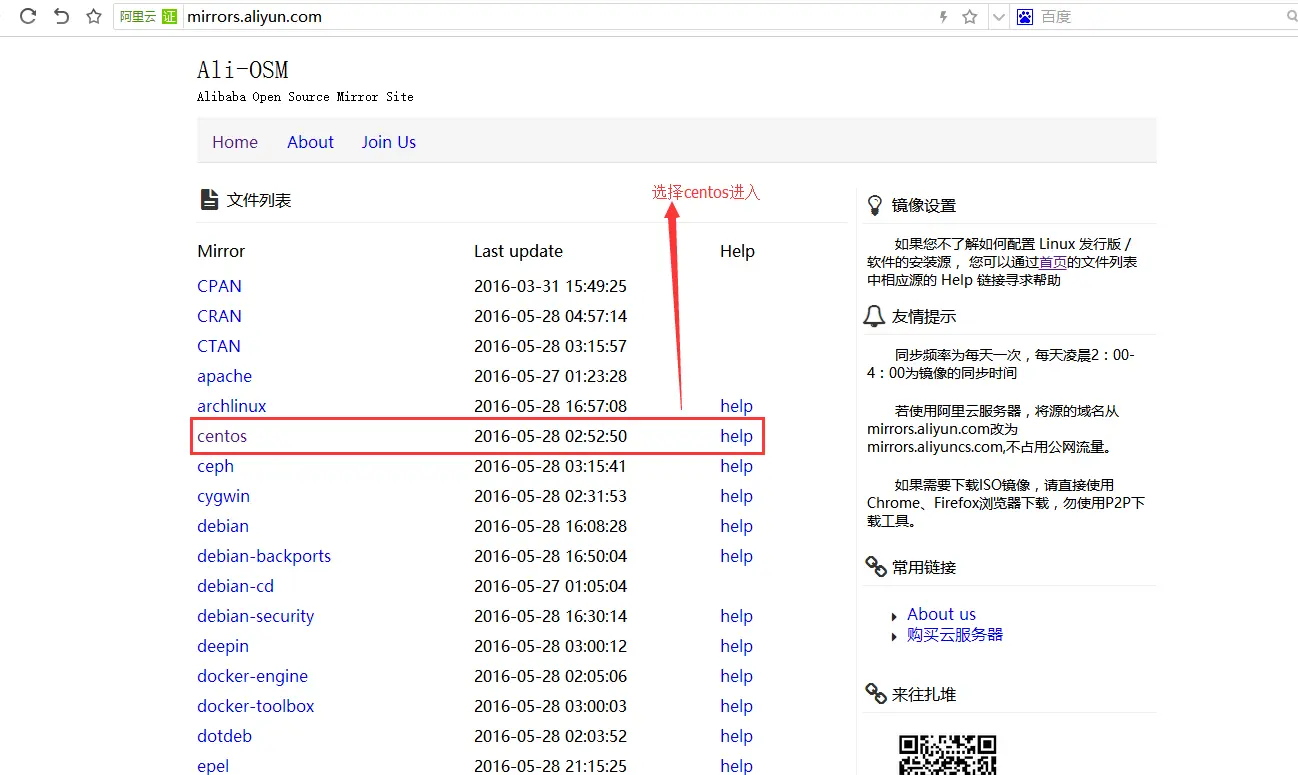This screenshot has height=775, width=1298.
Task: Click the star icon inside the address bar
Action: (969, 17)
